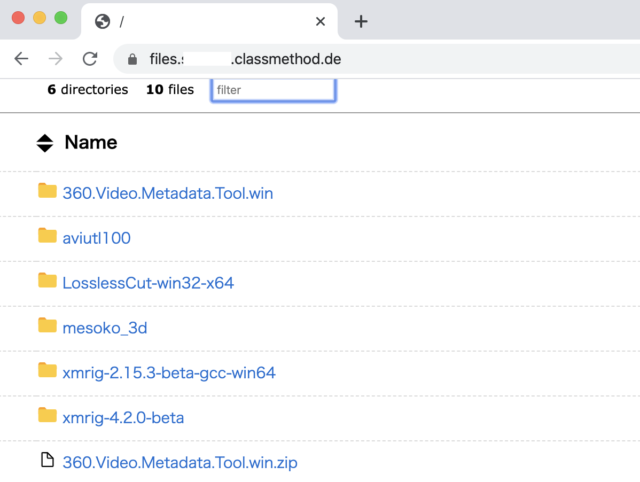The height and width of the screenshot is (482, 640).
Task: Click the green fullscreen window button
Action: click(x=61, y=18)
